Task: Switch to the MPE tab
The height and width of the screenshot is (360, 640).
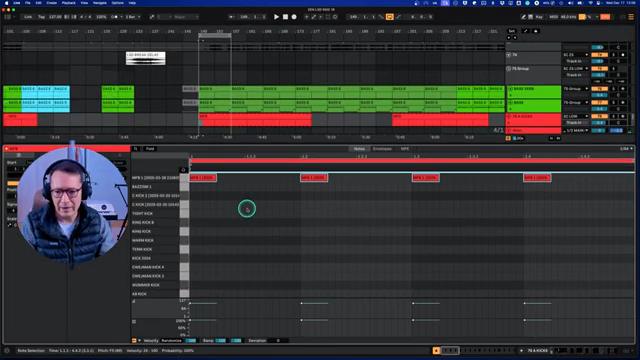Action: (x=404, y=149)
